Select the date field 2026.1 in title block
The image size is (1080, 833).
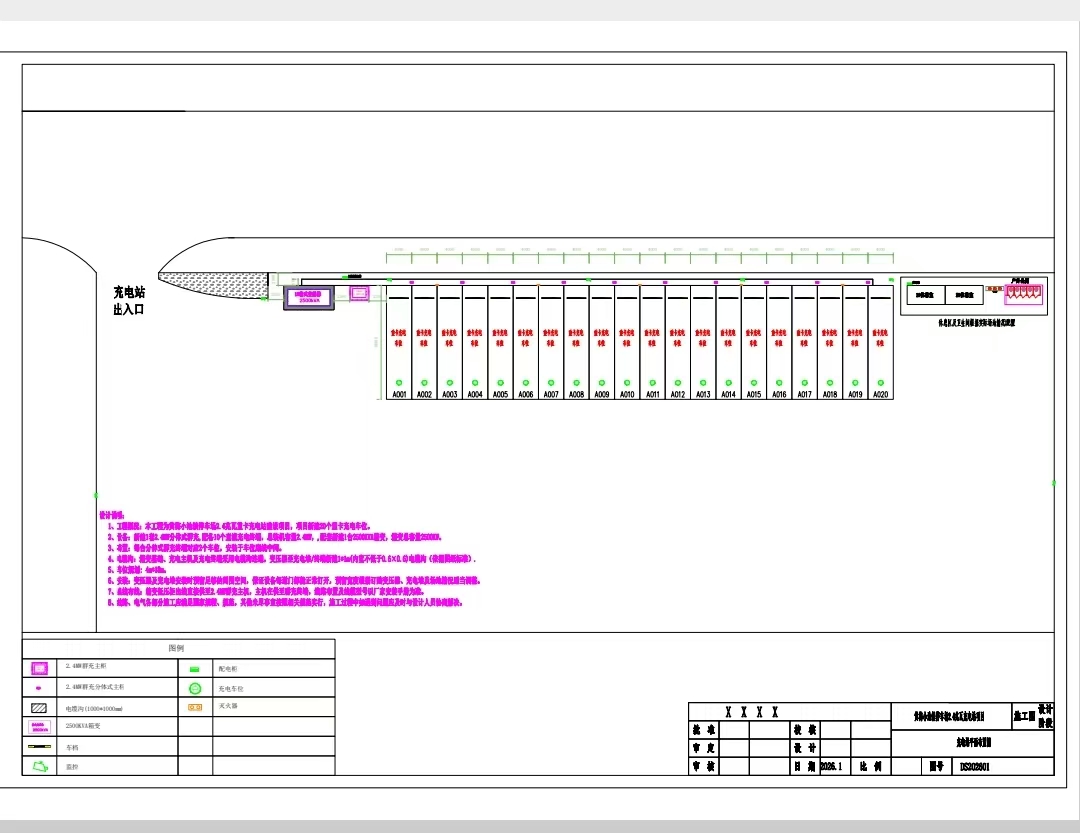(x=832, y=767)
